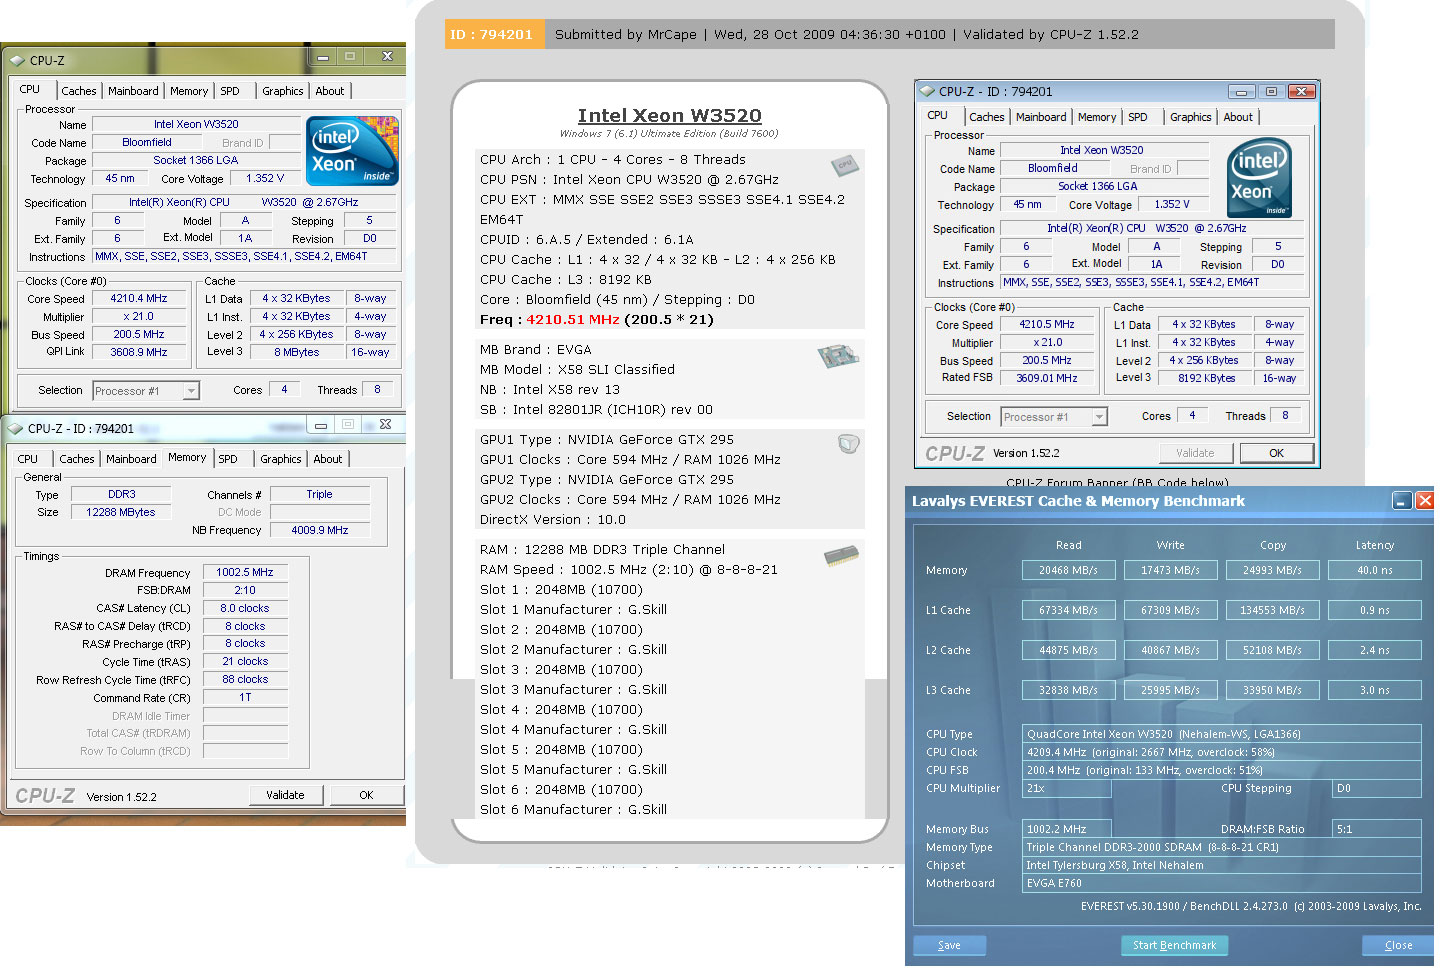This screenshot has height=980, width=1444.
Task: Maximize the upper-left CPU-Z window
Action: click(x=351, y=57)
